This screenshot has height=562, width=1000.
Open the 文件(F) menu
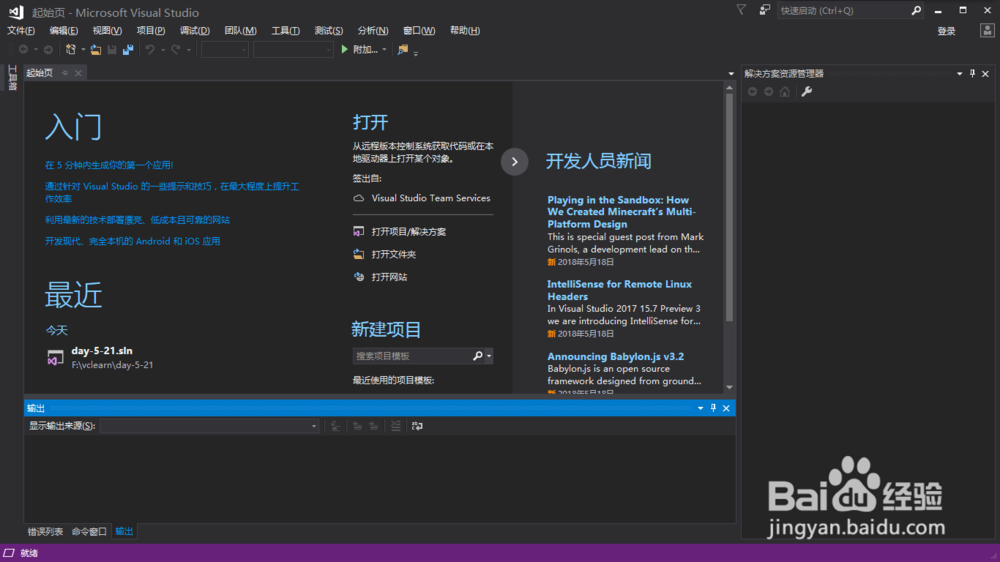click(x=21, y=31)
